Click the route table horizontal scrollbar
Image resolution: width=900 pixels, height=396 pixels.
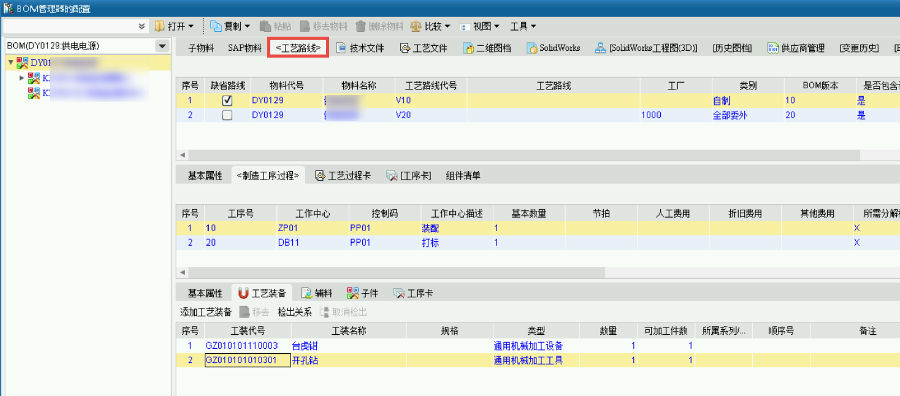click(523, 155)
